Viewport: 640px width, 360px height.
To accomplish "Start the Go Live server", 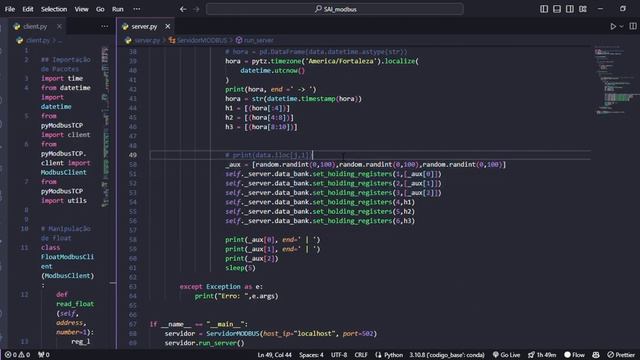I will pyautogui.click(x=506, y=355).
